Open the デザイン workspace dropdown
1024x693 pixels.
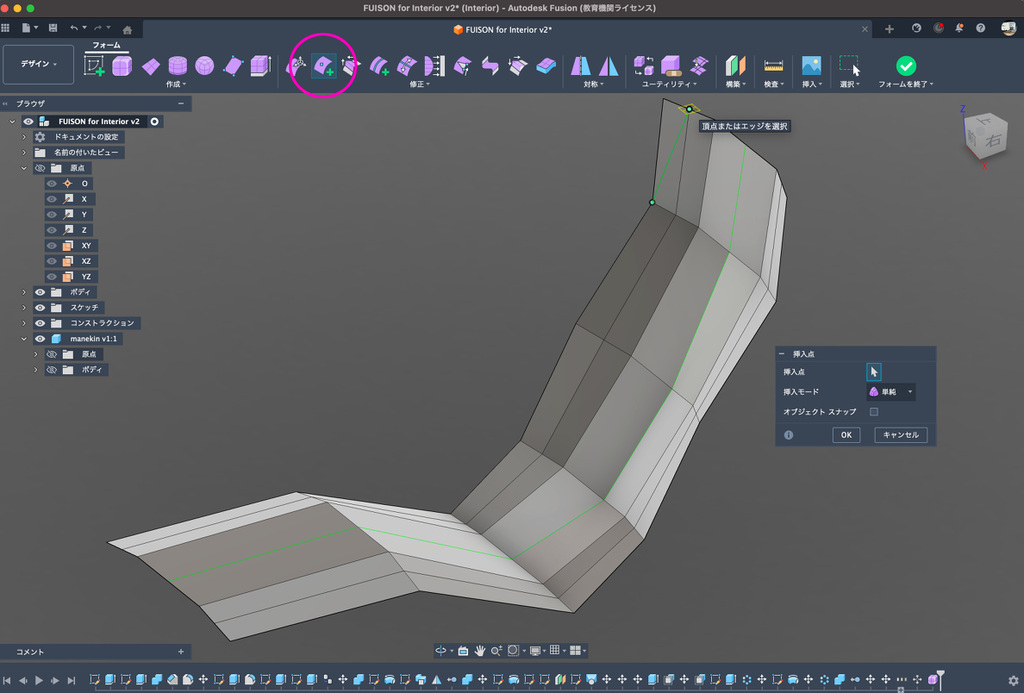(x=39, y=64)
